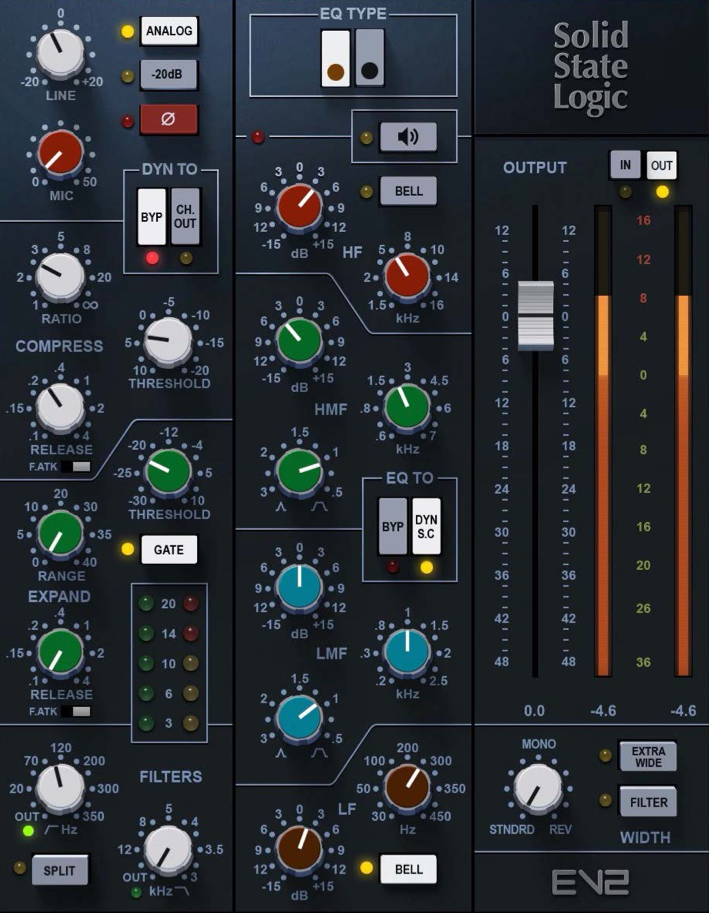The width and height of the screenshot is (709, 913).
Task: Click the LMF Q bandwidth knob
Action: click(x=299, y=717)
